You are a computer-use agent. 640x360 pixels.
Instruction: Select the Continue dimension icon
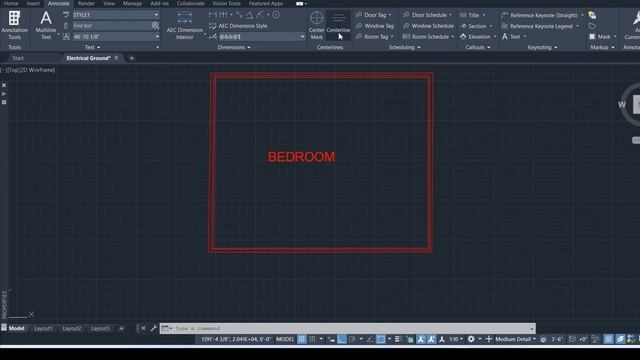click(223, 15)
